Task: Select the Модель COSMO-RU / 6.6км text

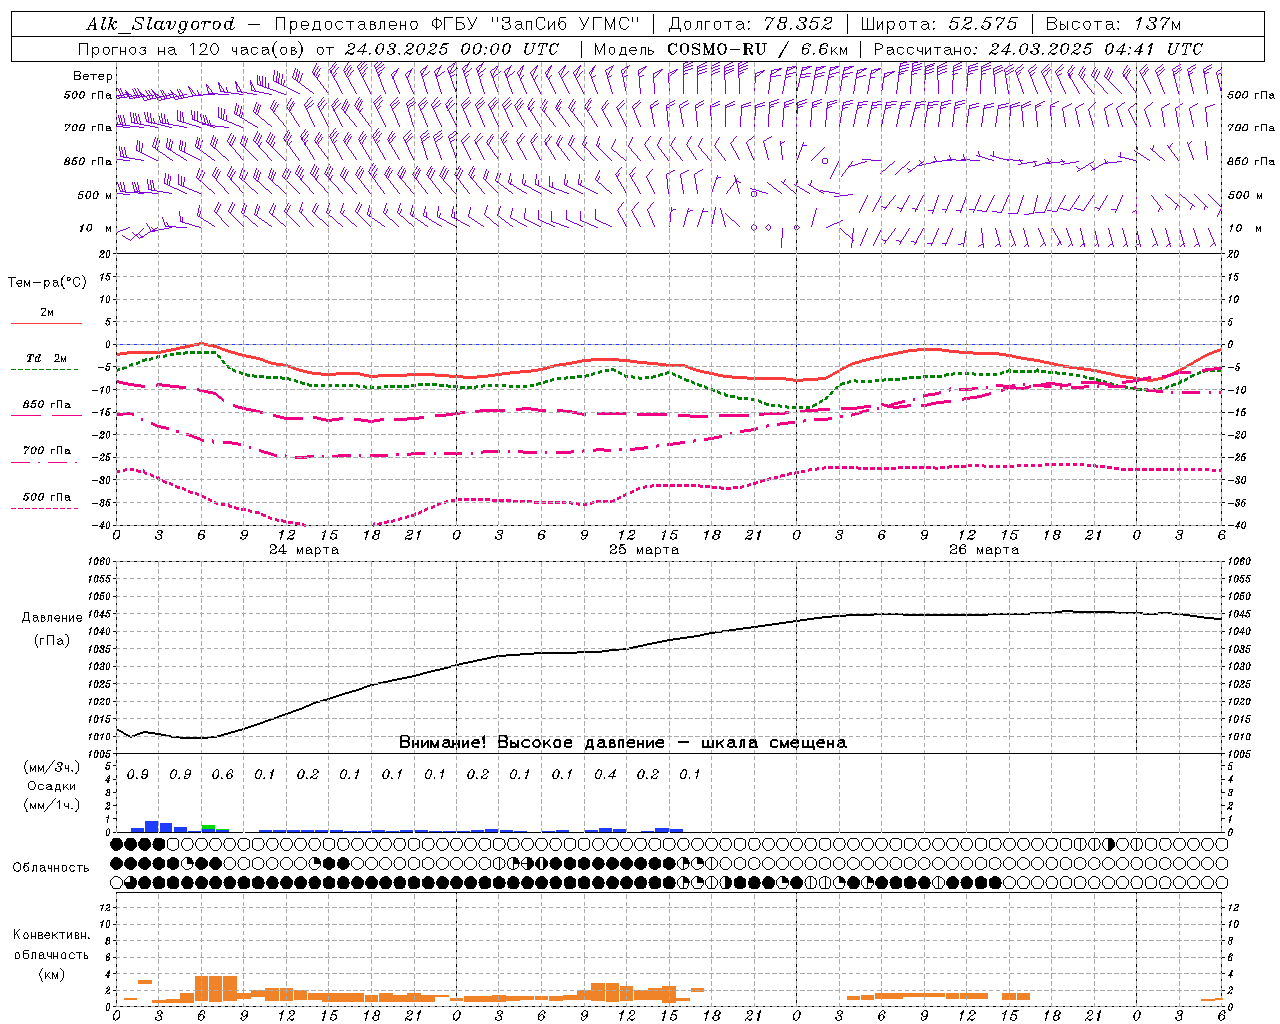Action: click(720, 49)
